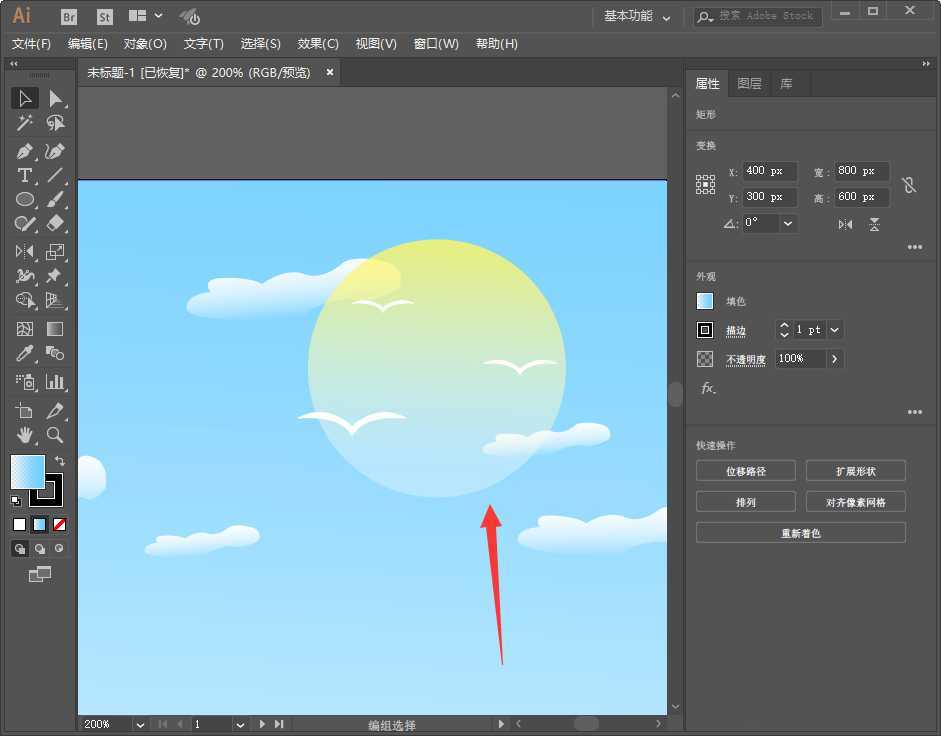Image resolution: width=941 pixels, height=736 pixels.
Task: Select the Magic Wand tool
Action: click(25, 122)
